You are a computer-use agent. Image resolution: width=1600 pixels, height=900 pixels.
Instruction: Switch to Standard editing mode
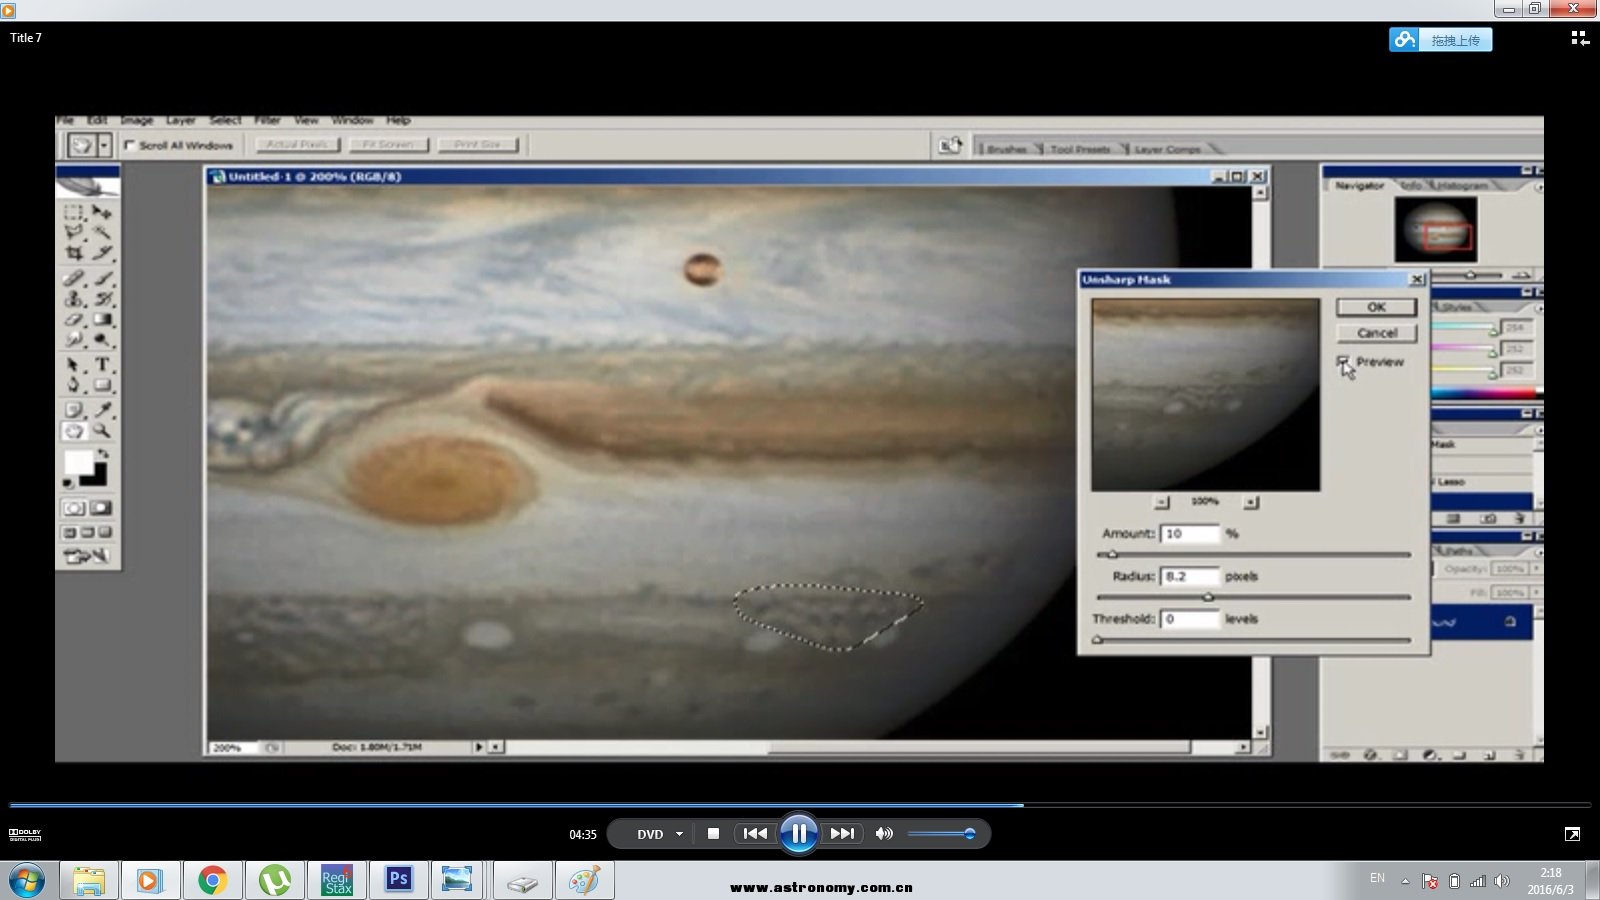[74, 508]
